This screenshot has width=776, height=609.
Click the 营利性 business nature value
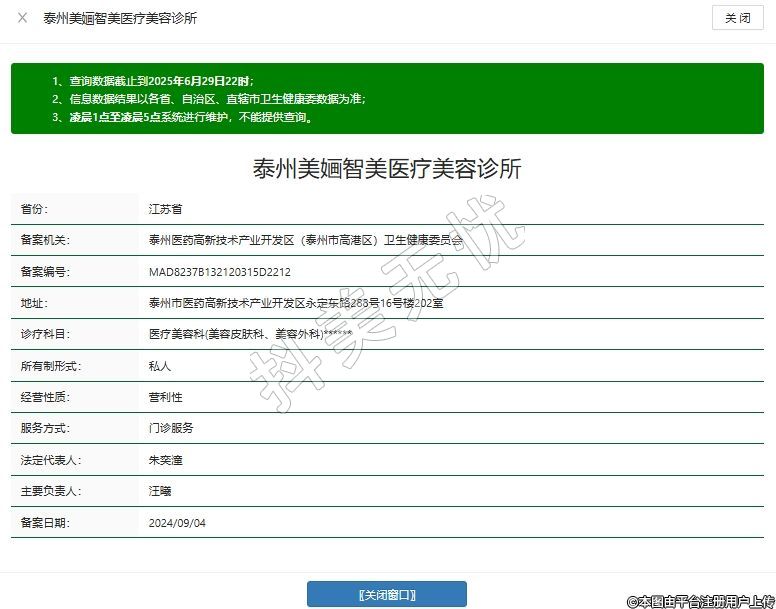point(166,397)
